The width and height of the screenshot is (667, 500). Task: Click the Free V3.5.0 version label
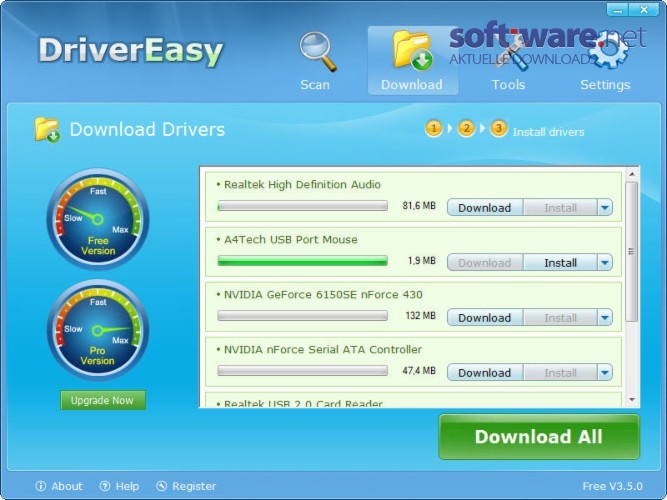pos(613,486)
